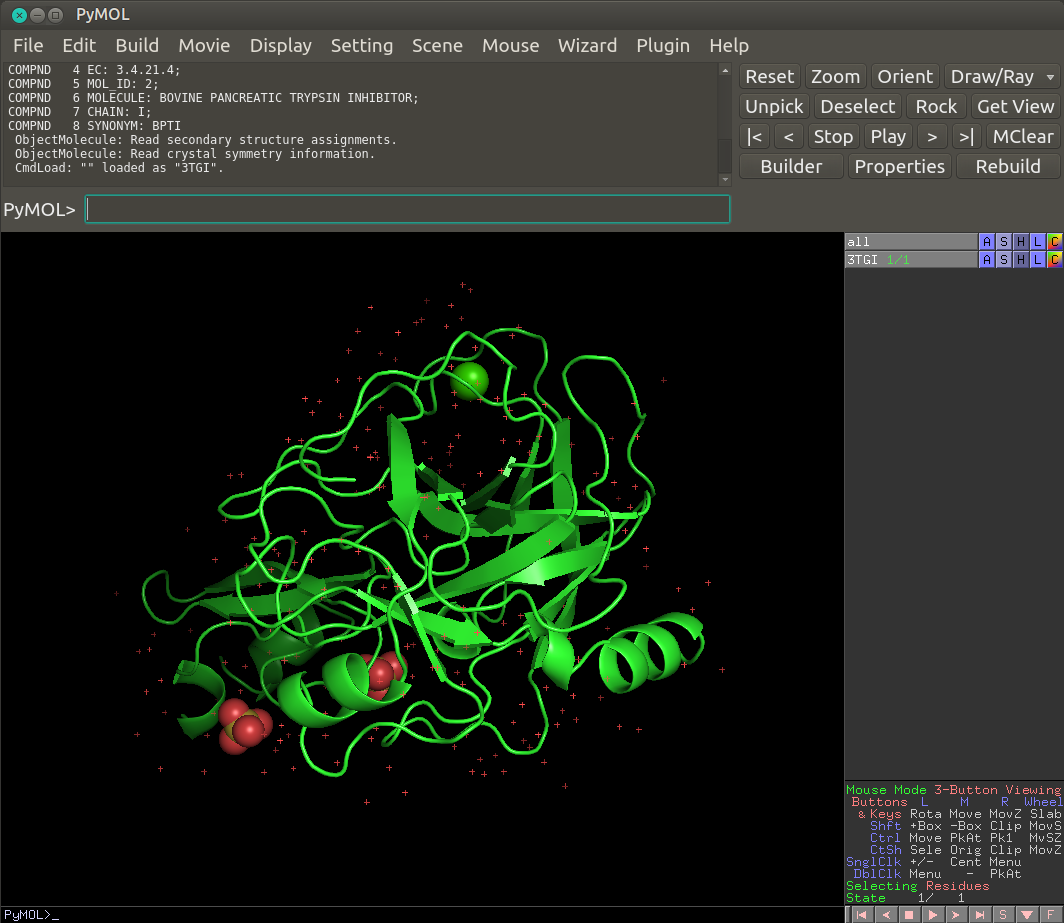Open the Edit menu

79,45
